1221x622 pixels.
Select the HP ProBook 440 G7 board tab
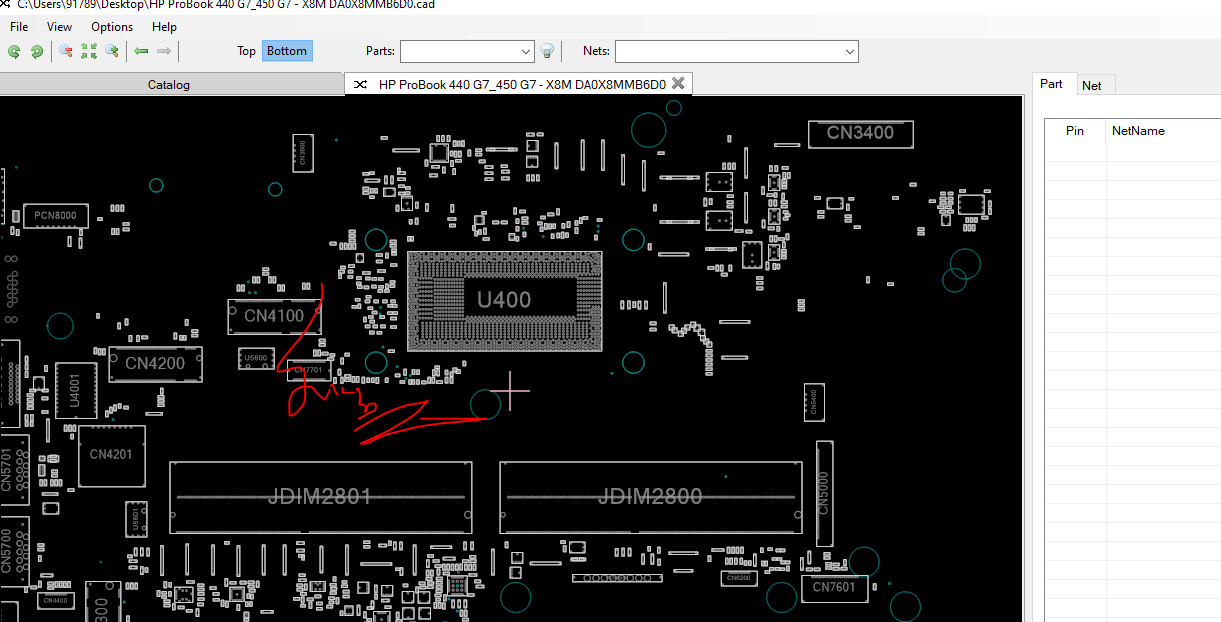pos(520,84)
